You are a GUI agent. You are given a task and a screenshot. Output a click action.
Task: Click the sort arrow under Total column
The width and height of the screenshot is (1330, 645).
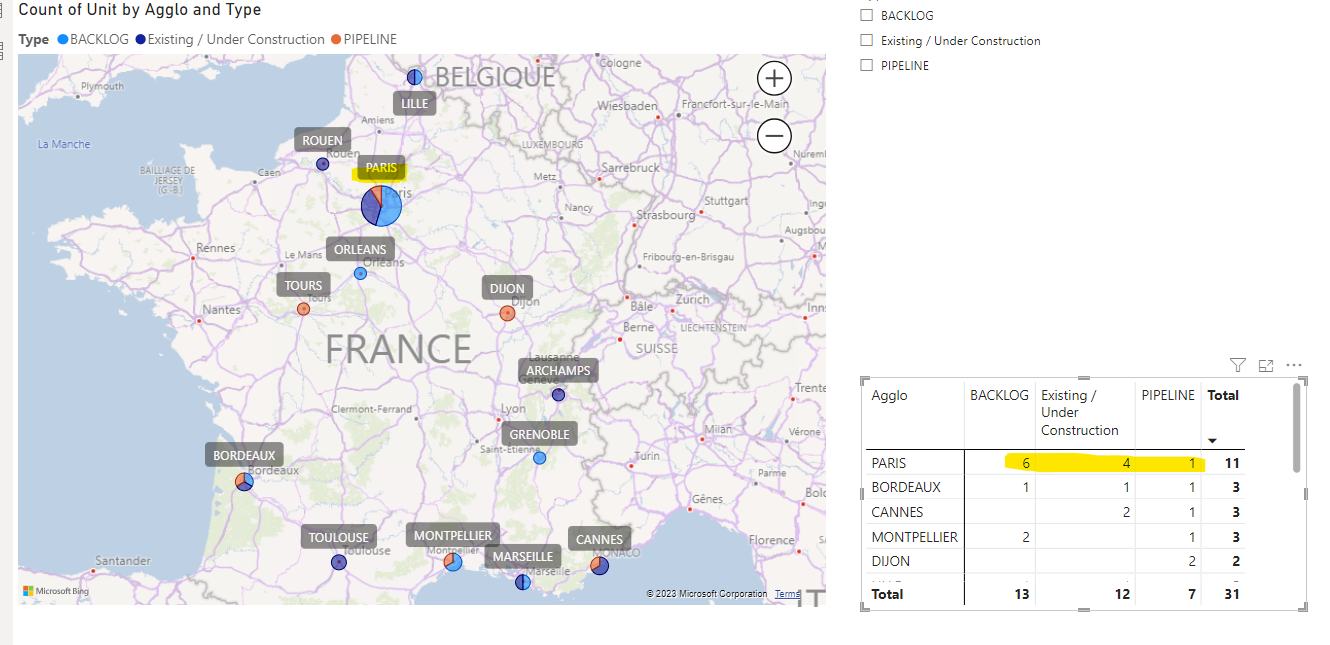point(1212,441)
